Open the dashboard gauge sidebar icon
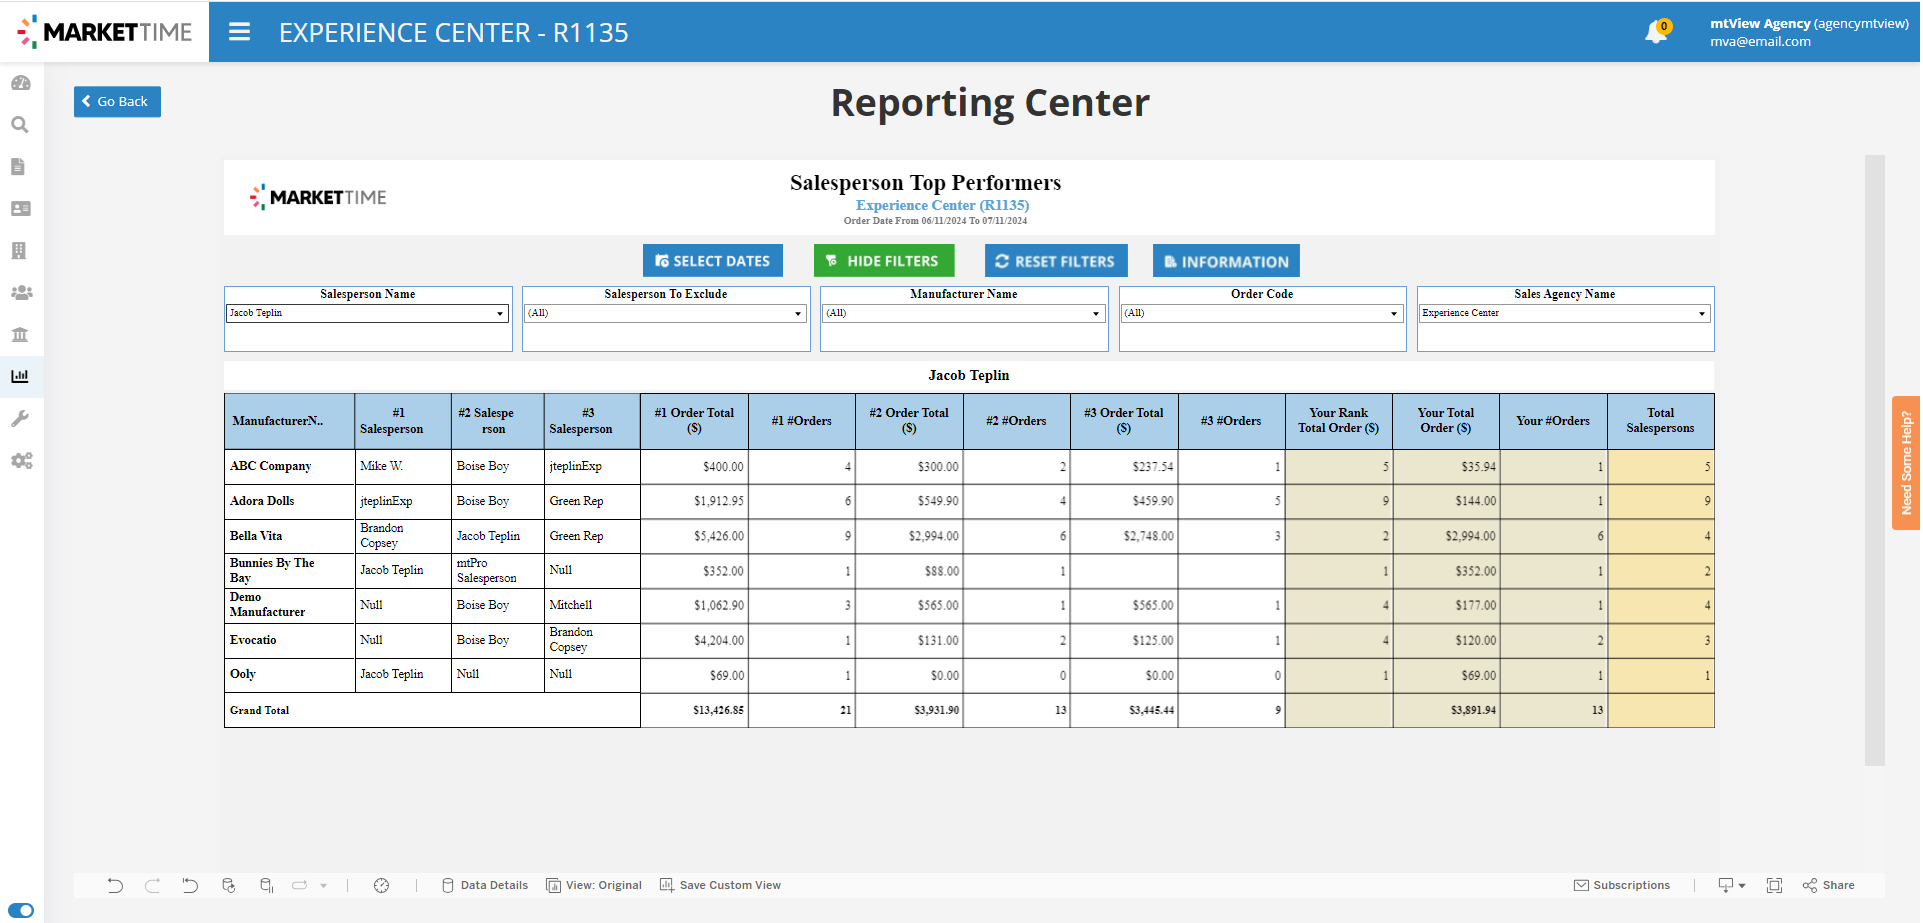Viewport: 1923px width, 923px height. click(20, 83)
